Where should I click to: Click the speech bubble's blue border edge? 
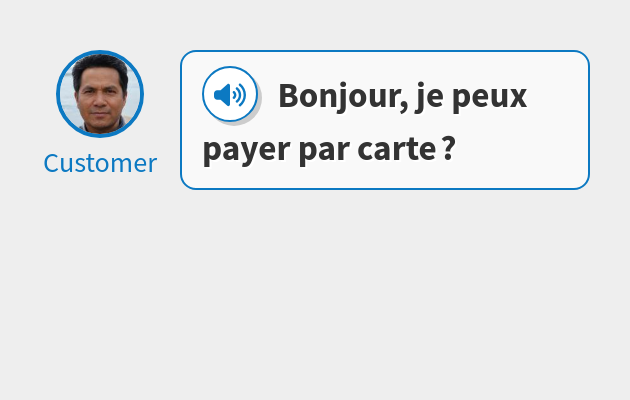(385, 51)
